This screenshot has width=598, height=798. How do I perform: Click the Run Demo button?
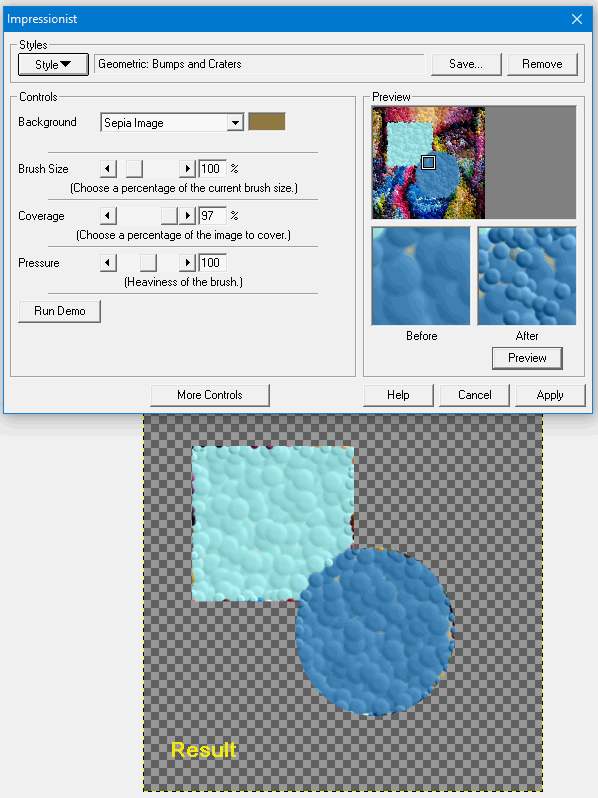tap(60, 311)
